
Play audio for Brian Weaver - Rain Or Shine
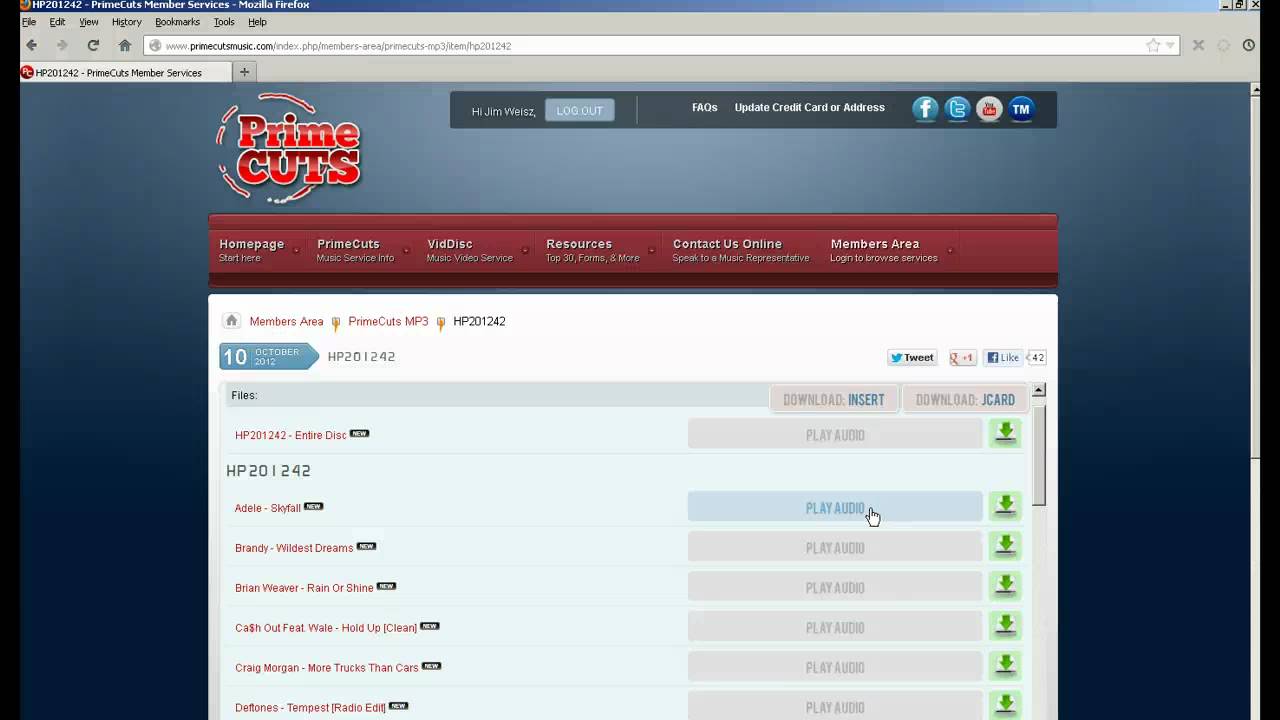(835, 587)
